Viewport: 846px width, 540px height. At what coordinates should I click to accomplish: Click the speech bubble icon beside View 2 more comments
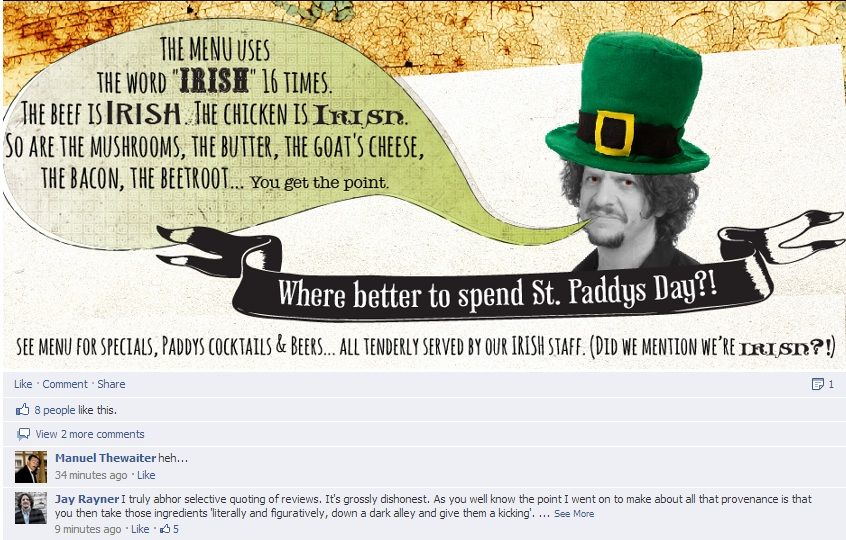coord(23,434)
